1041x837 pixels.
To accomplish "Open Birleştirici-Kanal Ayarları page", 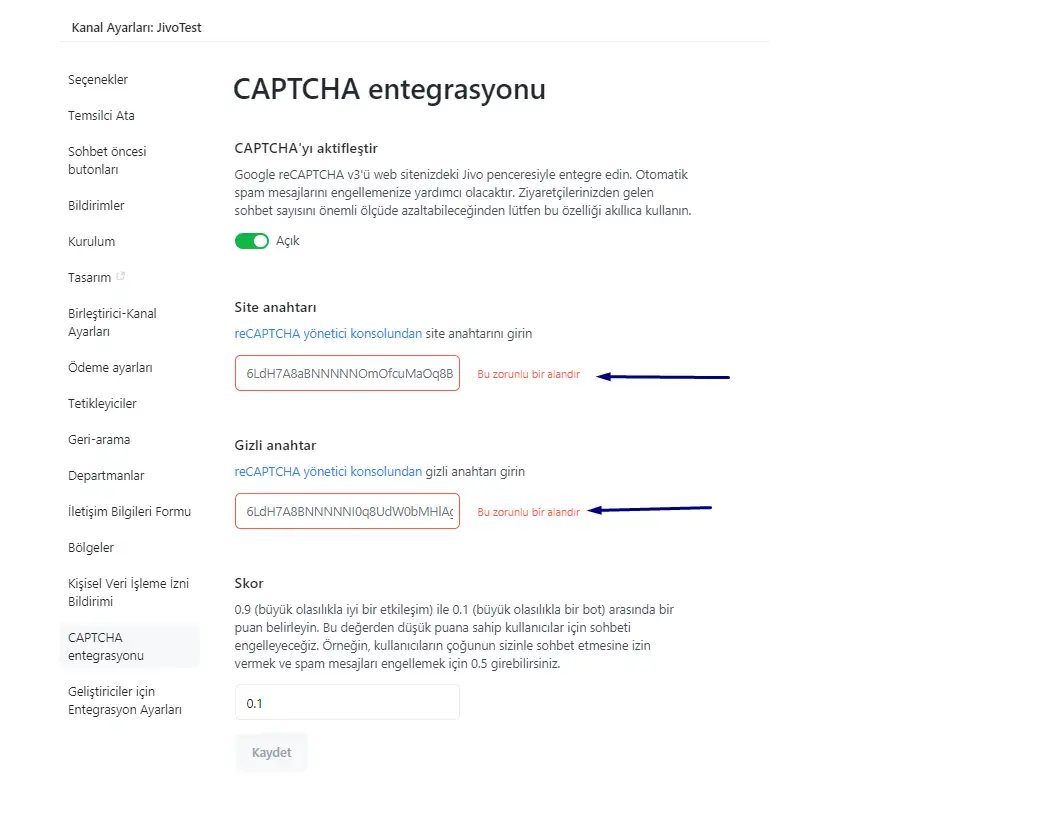I will pyautogui.click(x=112, y=323).
